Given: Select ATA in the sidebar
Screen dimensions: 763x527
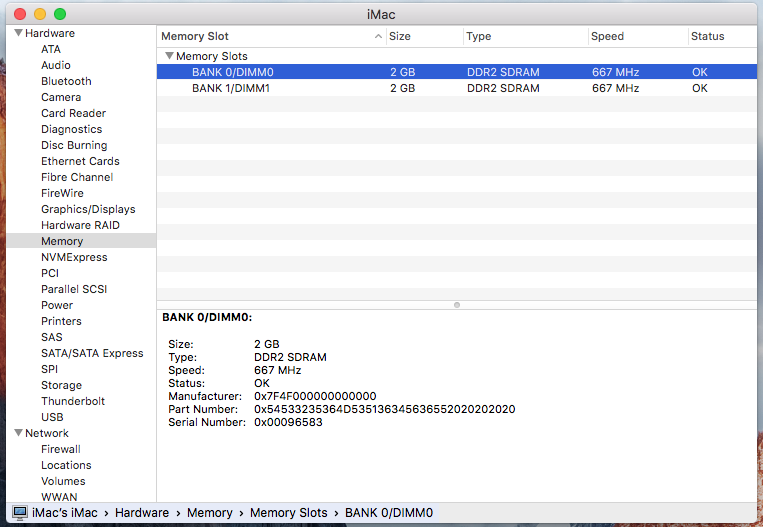Looking at the screenshot, I should pyautogui.click(x=51, y=49).
